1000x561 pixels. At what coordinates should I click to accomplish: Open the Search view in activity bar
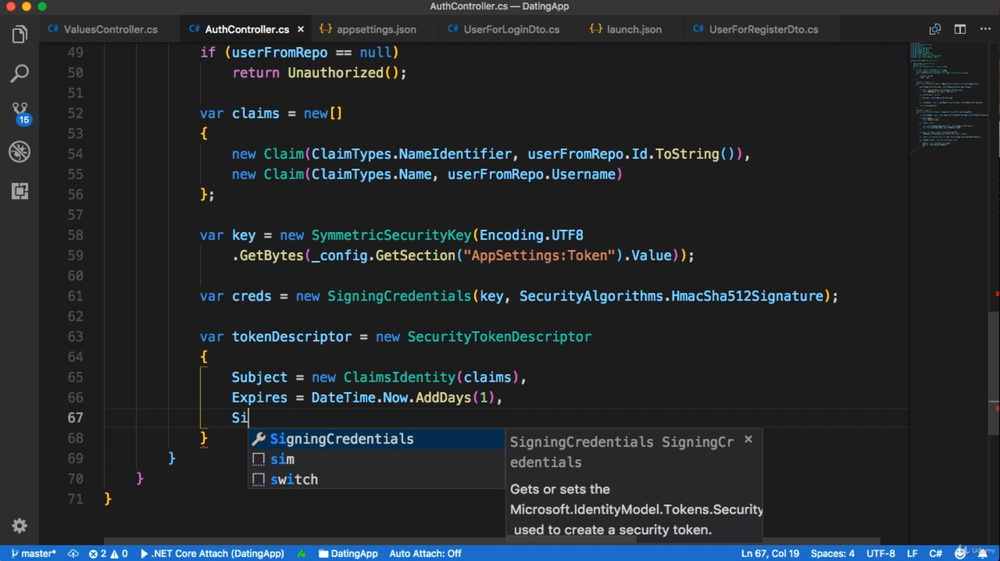pyautogui.click(x=19, y=73)
